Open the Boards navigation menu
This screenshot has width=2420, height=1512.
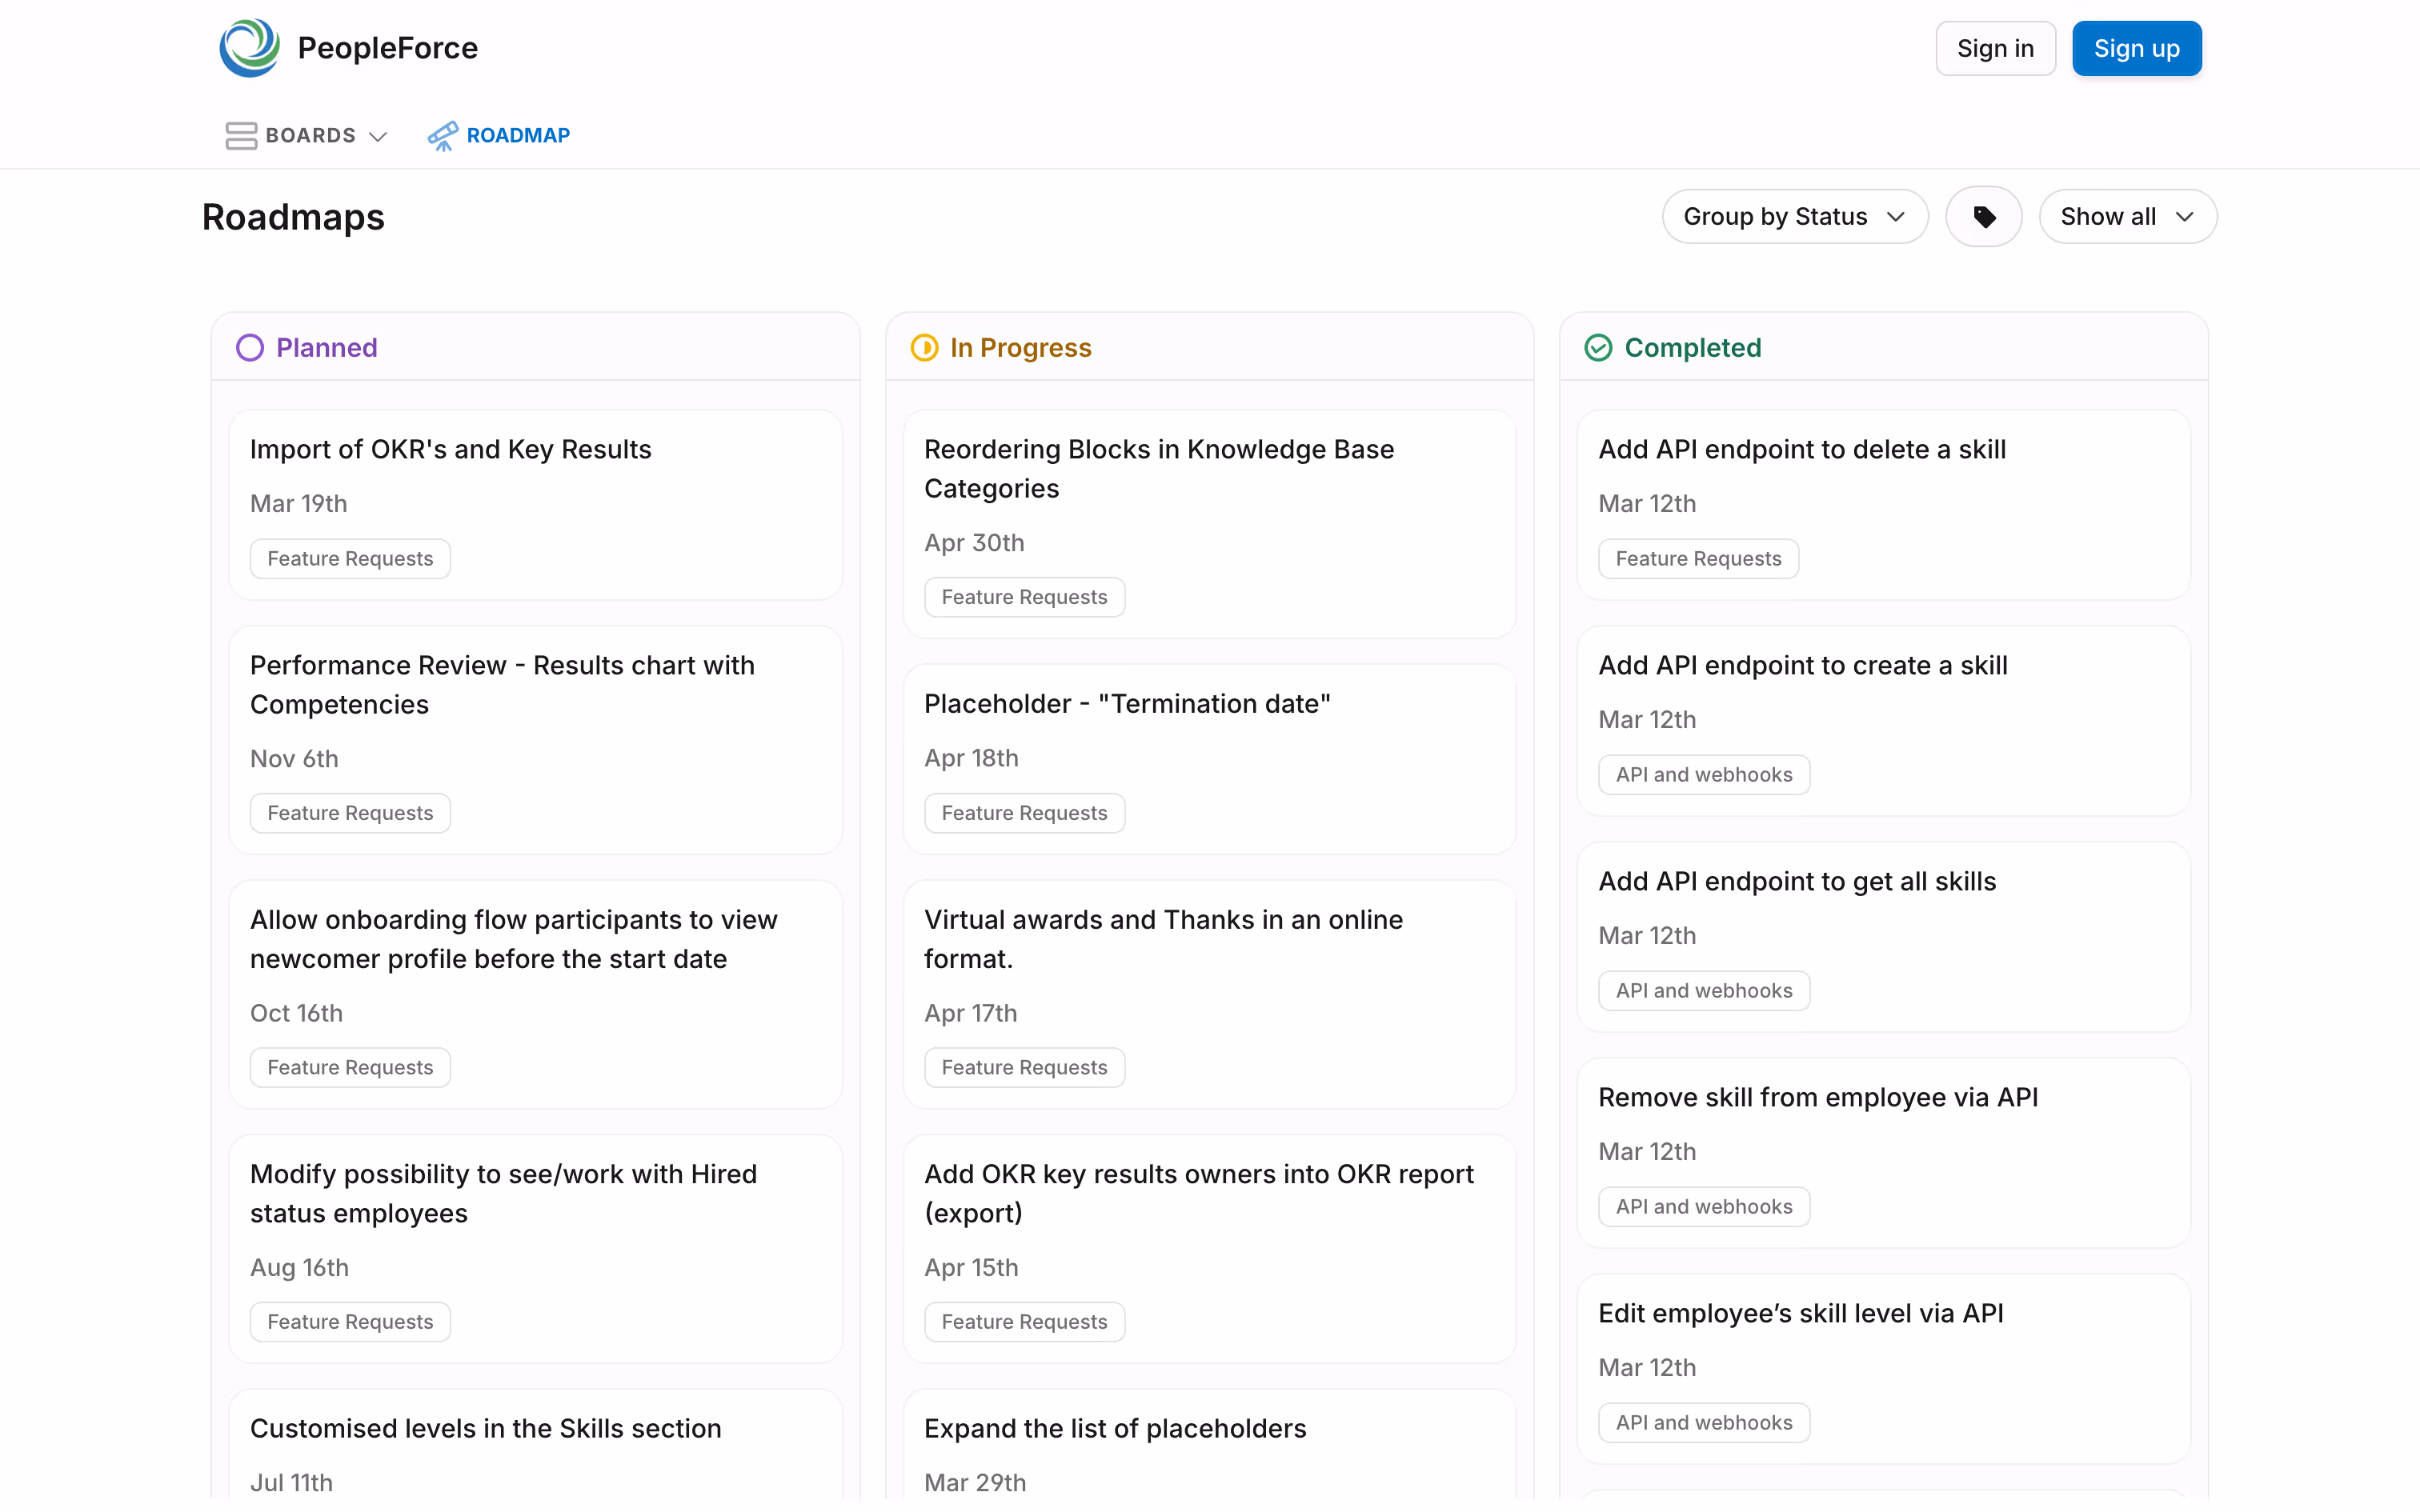tap(310, 135)
